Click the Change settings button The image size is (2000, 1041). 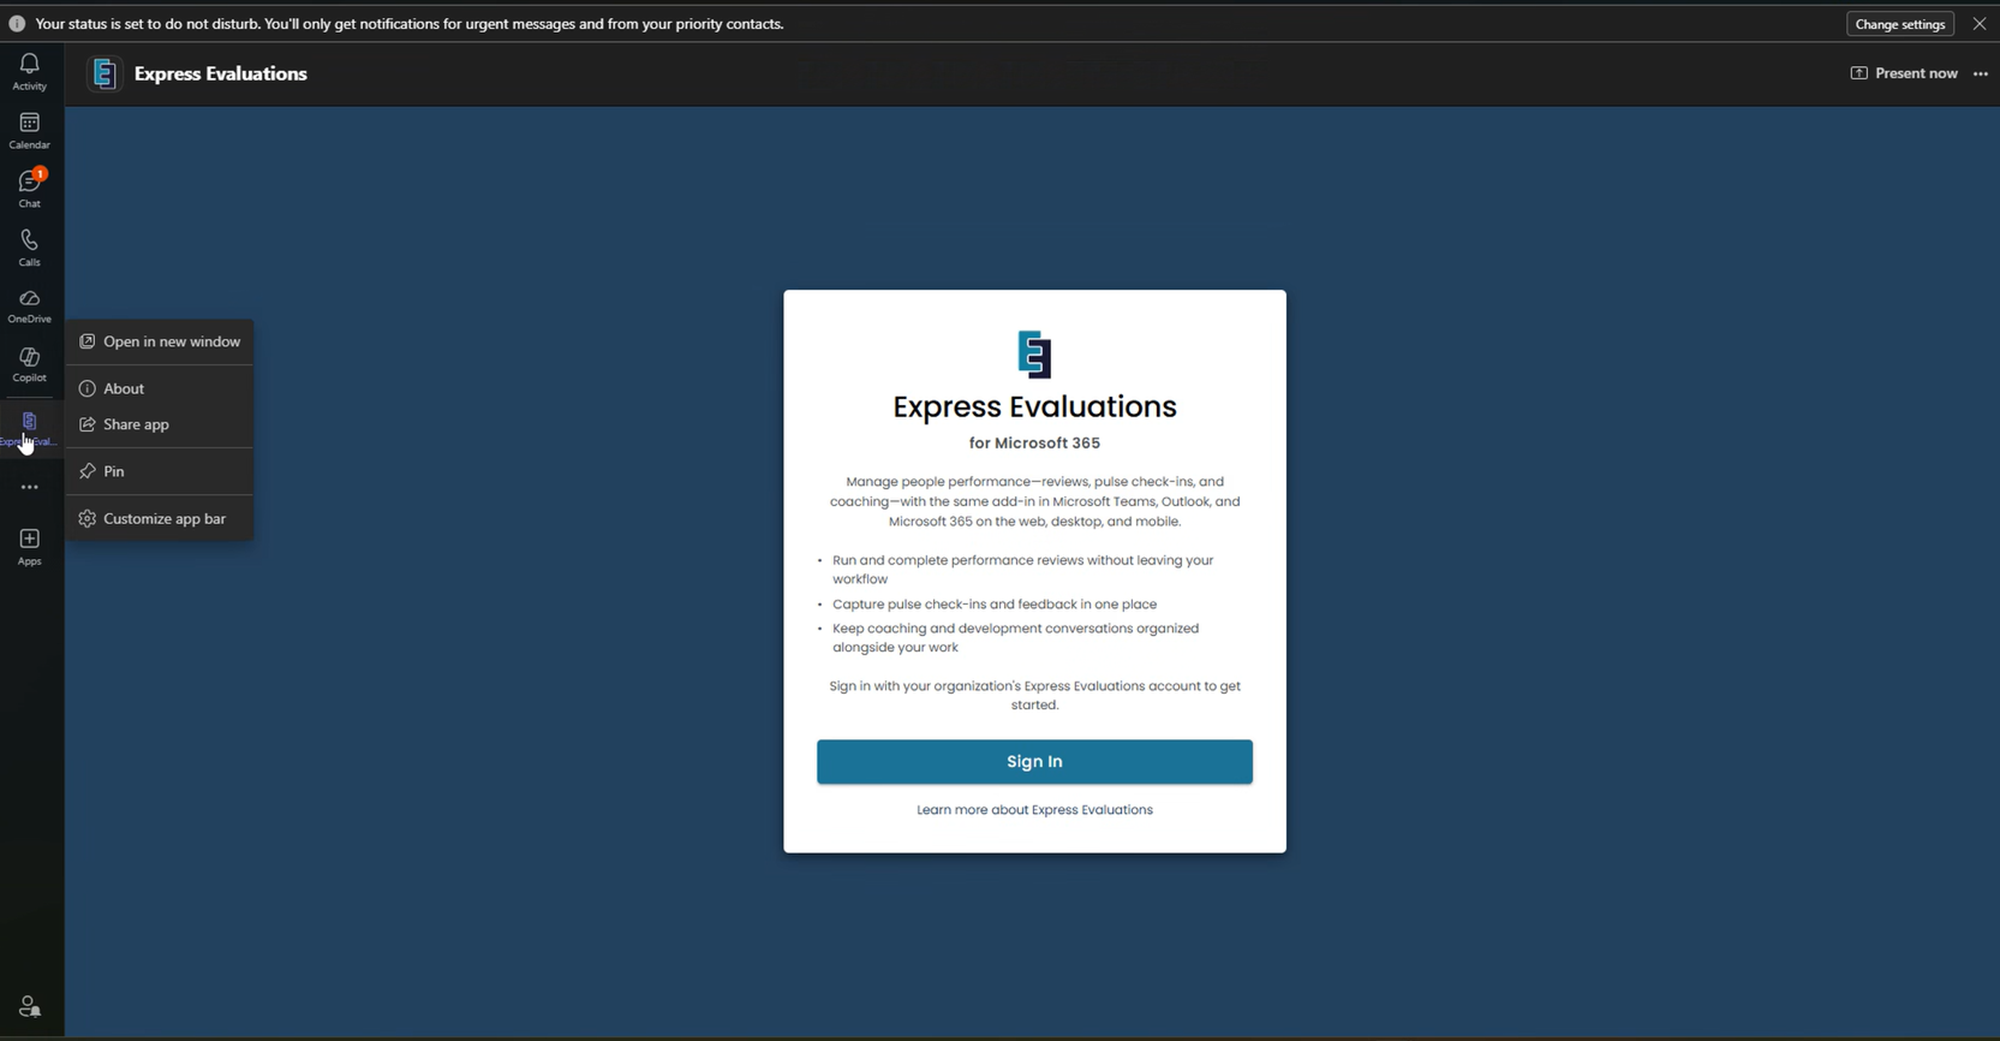tap(1900, 24)
